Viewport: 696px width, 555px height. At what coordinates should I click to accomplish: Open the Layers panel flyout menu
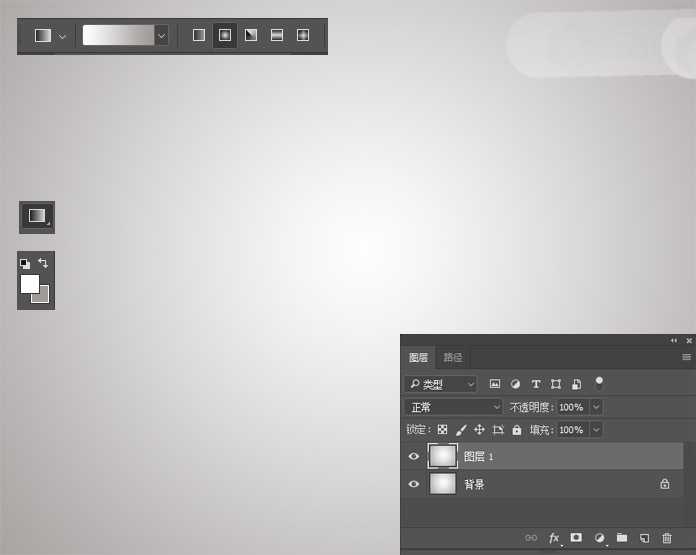(x=686, y=357)
